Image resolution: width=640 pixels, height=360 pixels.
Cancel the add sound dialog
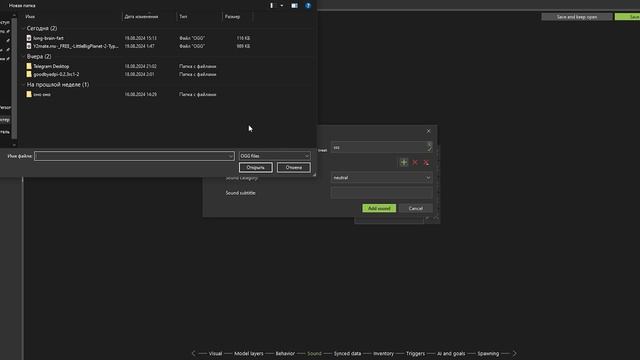click(416, 209)
